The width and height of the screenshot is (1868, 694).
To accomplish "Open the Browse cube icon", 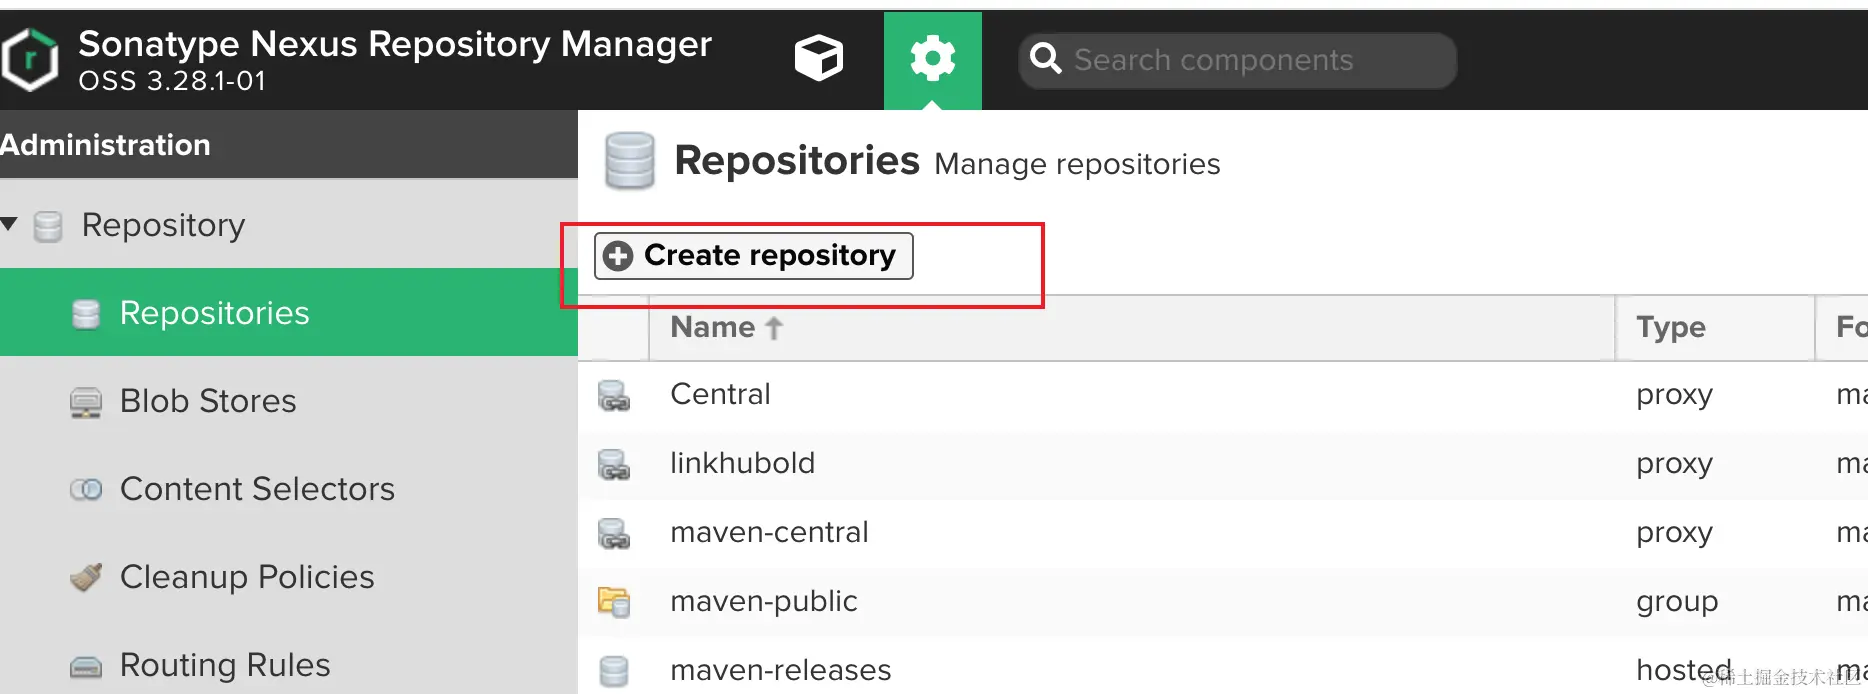I will coord(818,58).
